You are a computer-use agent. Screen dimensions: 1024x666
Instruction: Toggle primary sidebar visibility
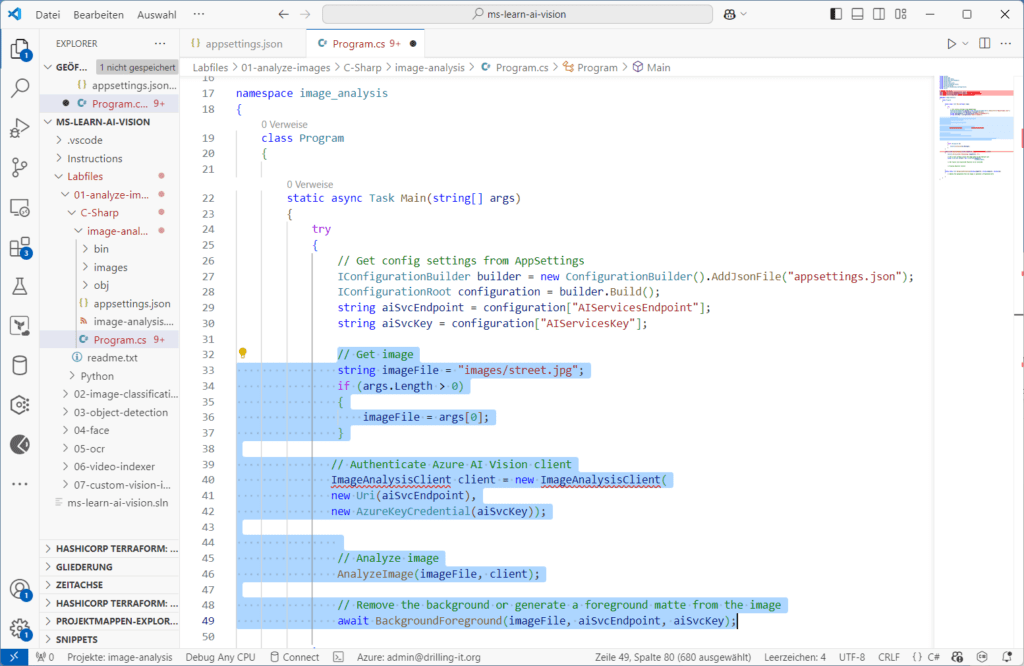[836, 14]
